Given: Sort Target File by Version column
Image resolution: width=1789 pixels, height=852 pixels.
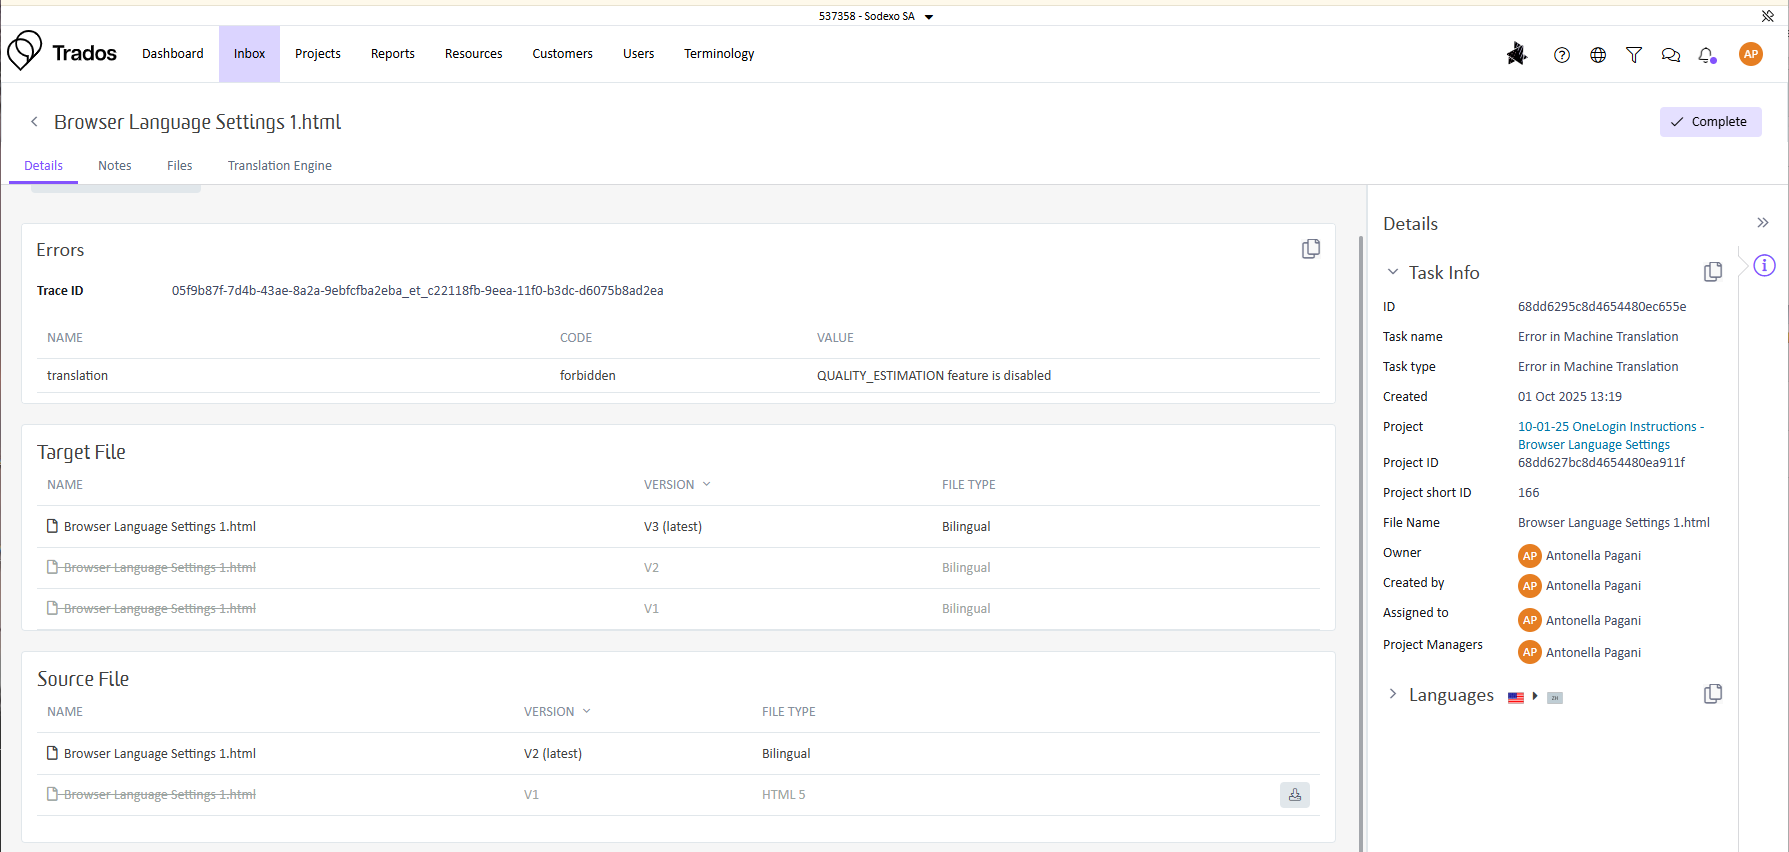Looking at the screenshot, I should [x=677, y=485].
